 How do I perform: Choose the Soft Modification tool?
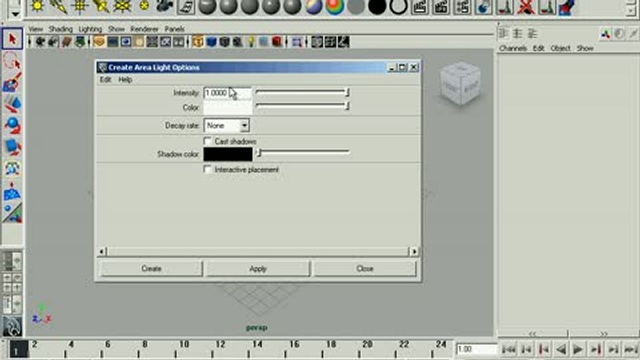tap(12, 191)
